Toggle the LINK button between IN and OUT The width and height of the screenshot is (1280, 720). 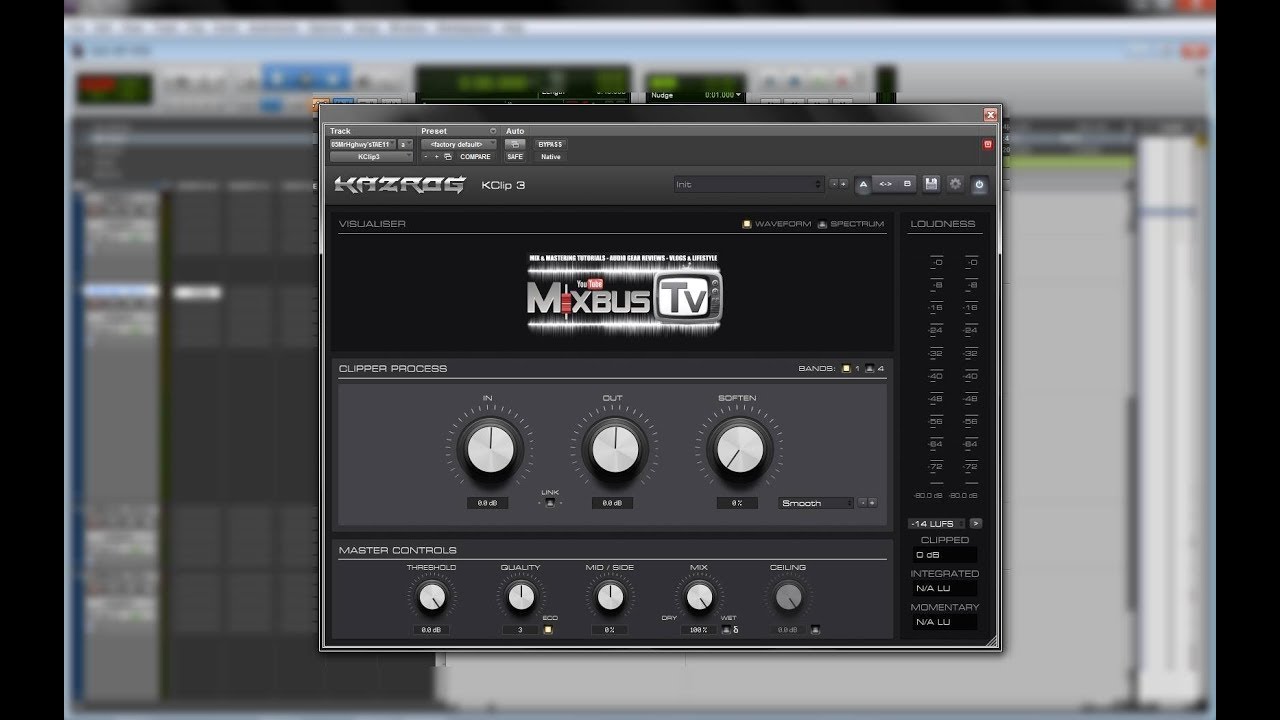(550, 503)
